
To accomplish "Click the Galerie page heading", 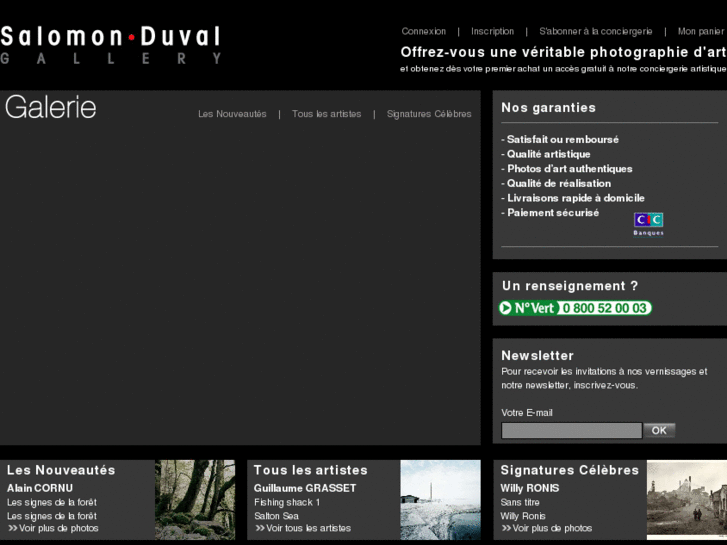I will (x=51, y=108).
